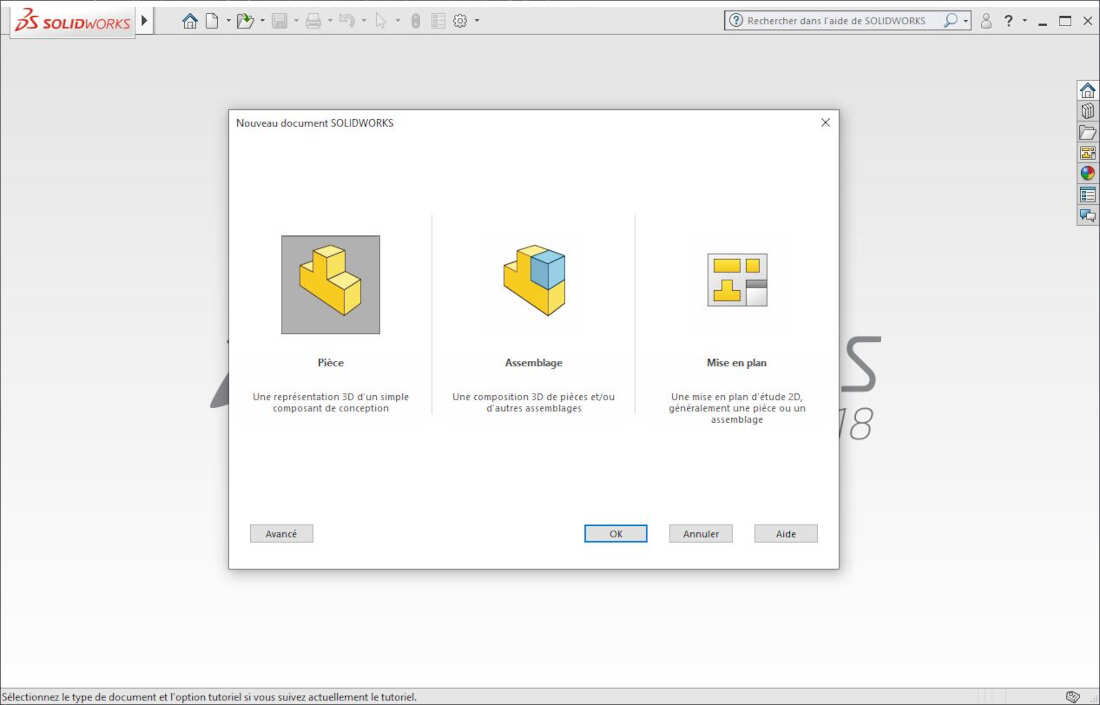Select the Pièce part icon
Viewport: 1100px width, 705px height.
pos(330,284)
